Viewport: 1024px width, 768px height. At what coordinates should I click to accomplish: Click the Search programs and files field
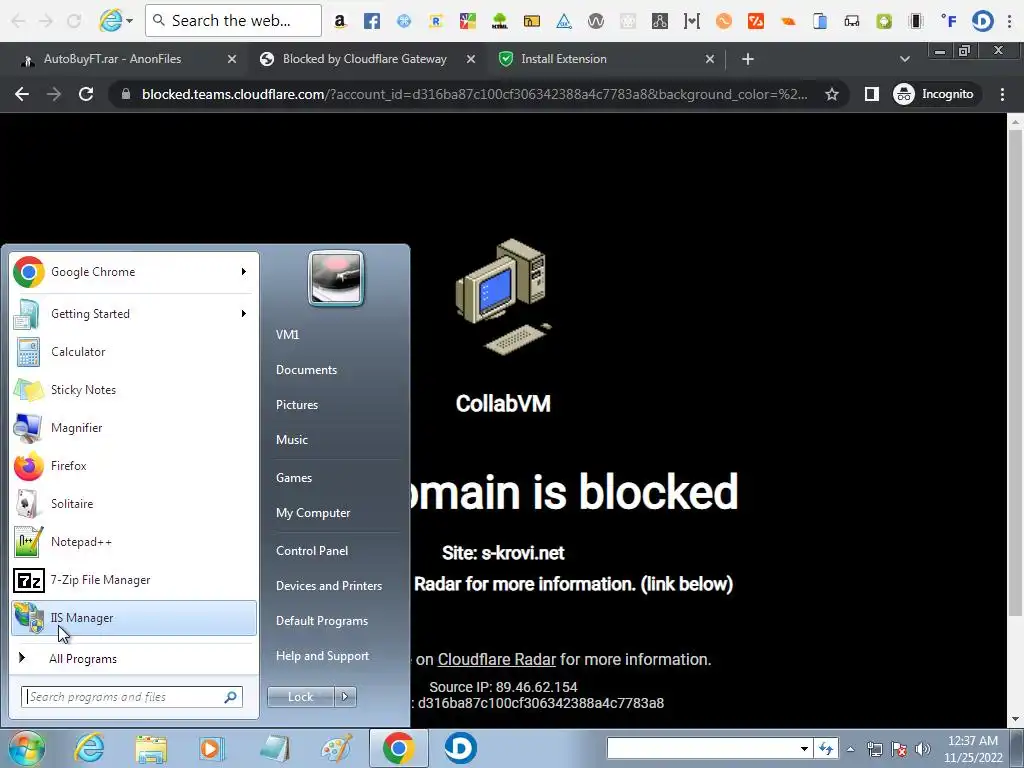pyautogui.click(x=132, y=697)
